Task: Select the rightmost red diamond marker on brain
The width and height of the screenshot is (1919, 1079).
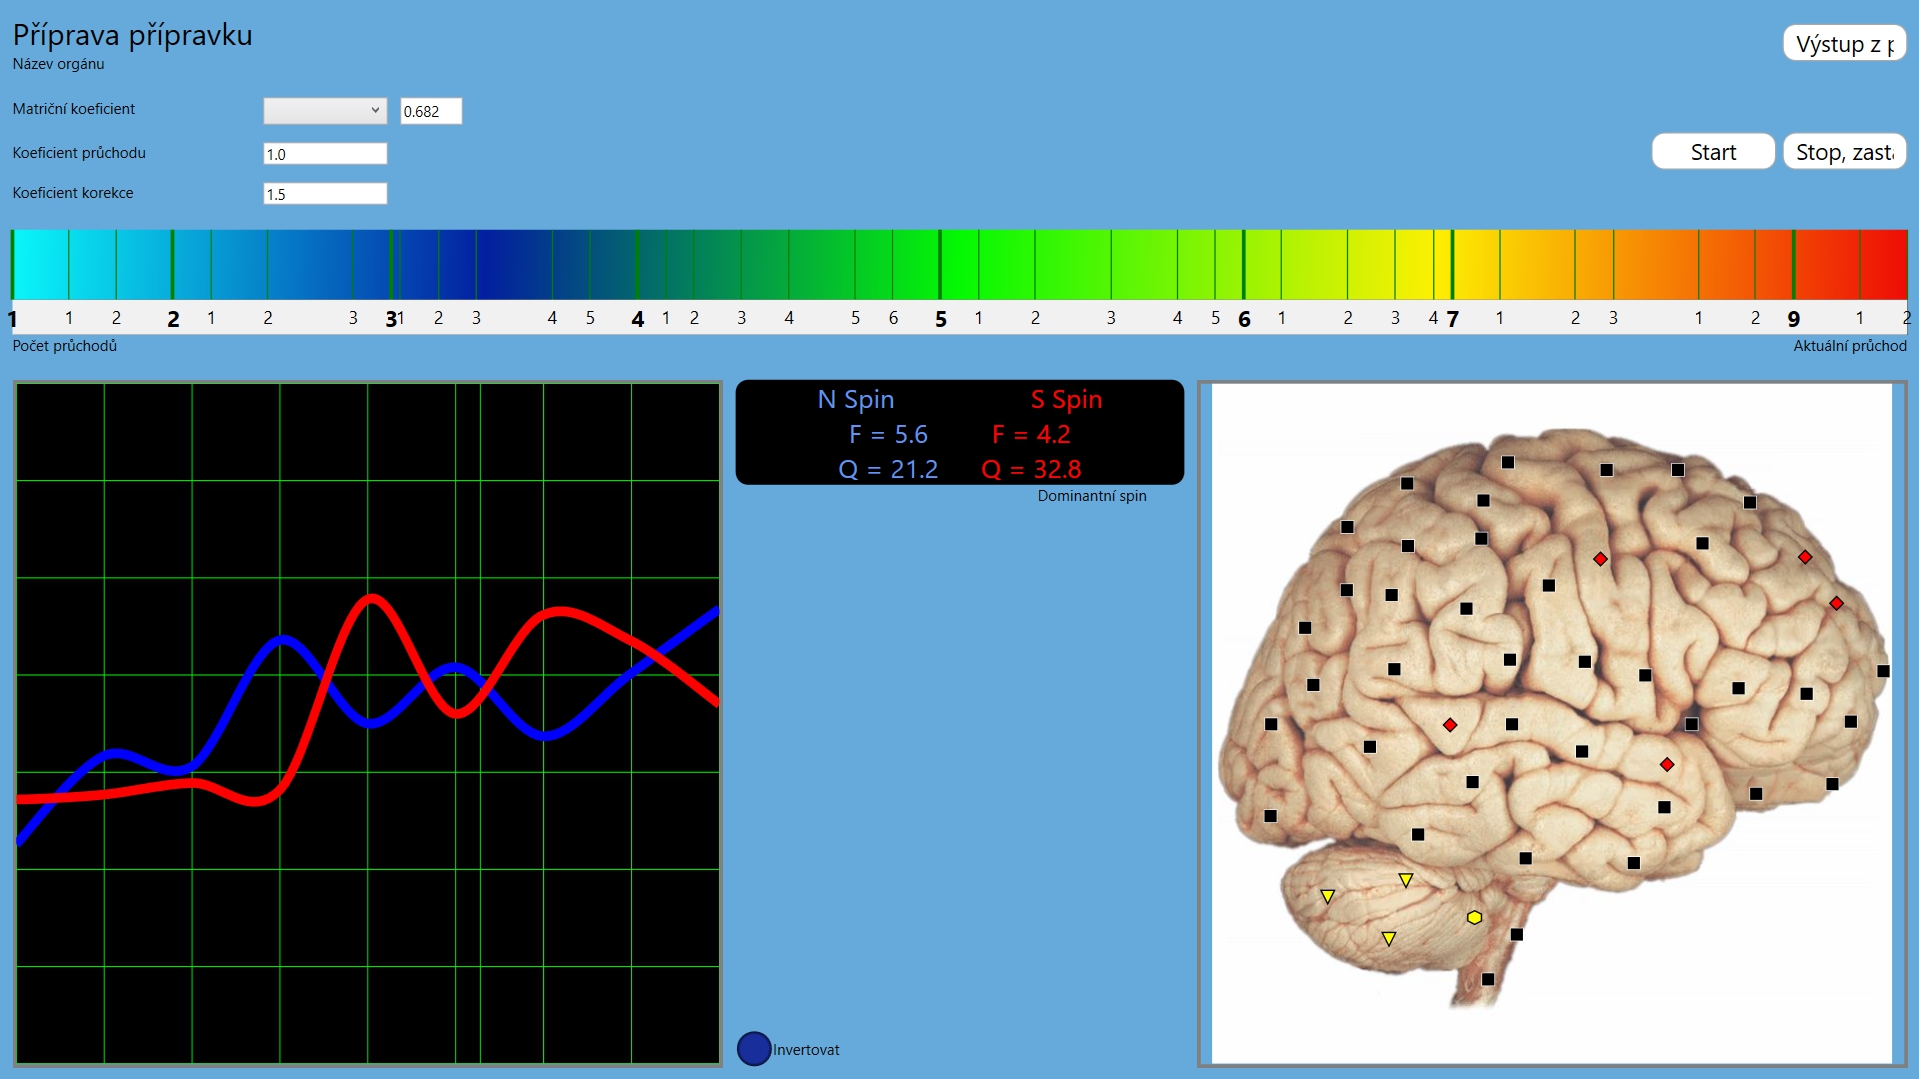Action: coord(1836,603)
